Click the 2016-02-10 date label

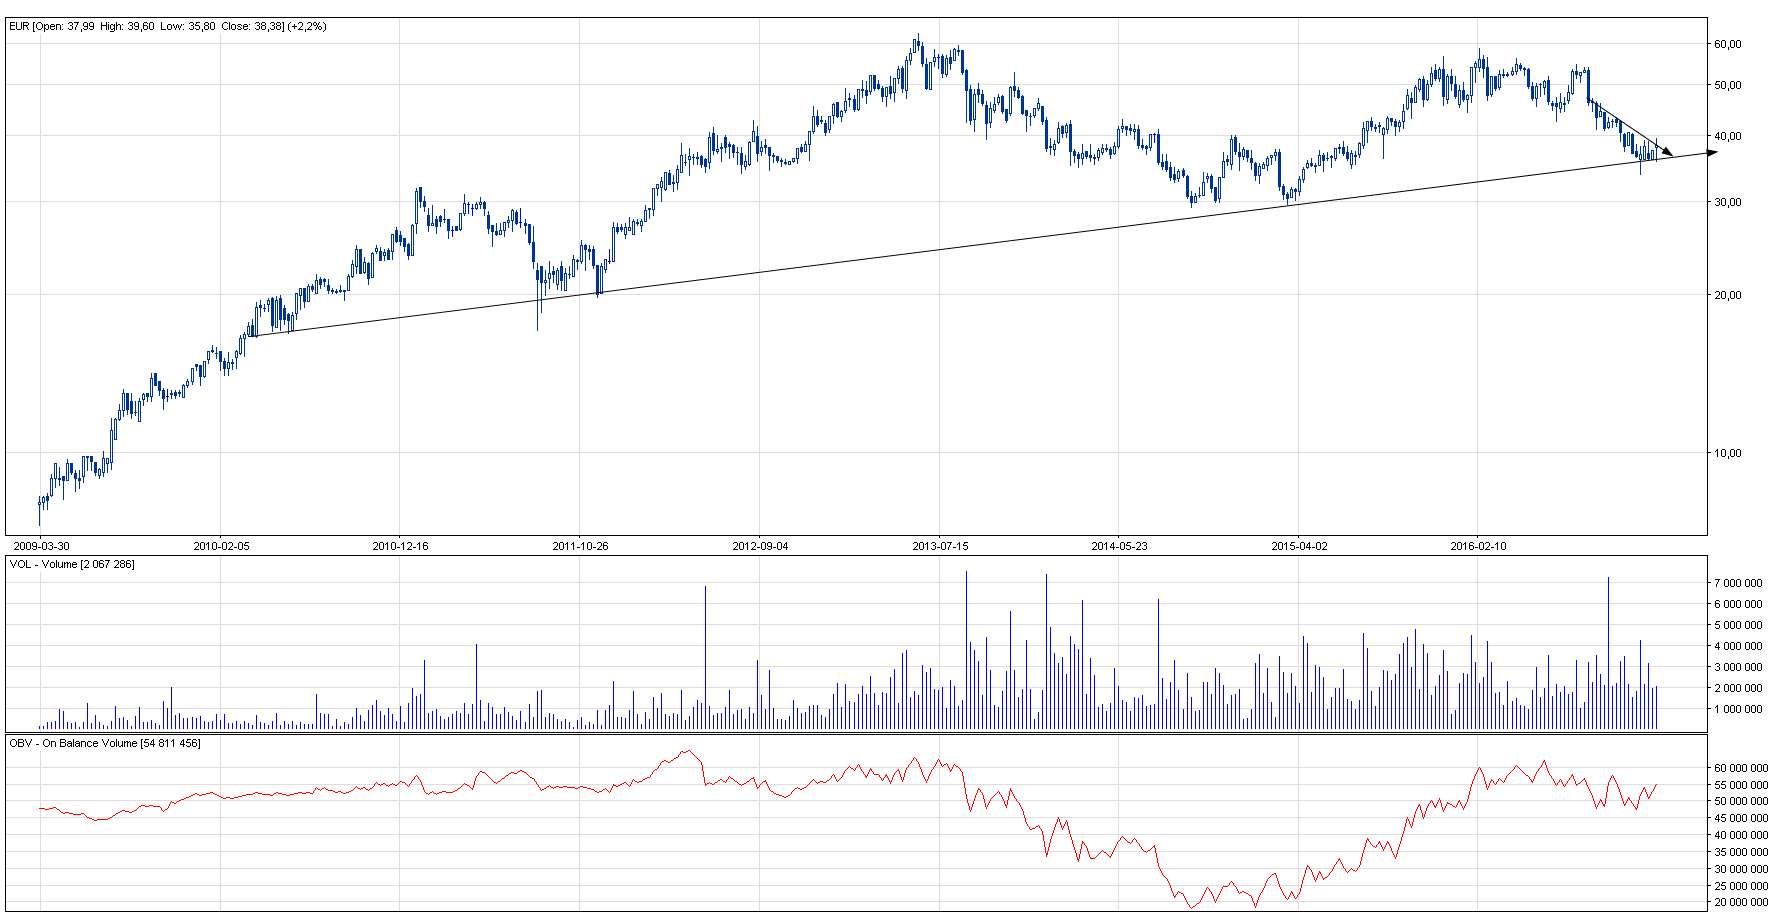[1478, 546]
